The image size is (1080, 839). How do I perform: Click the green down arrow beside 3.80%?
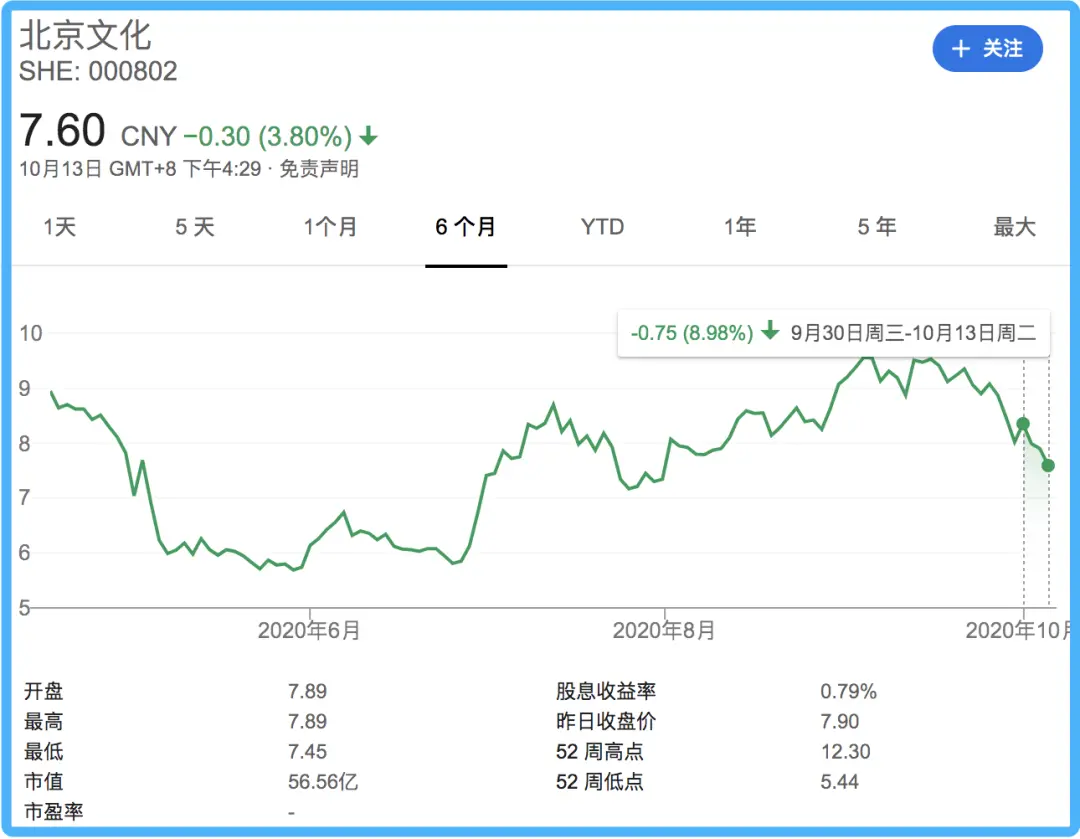click(368, 136)
